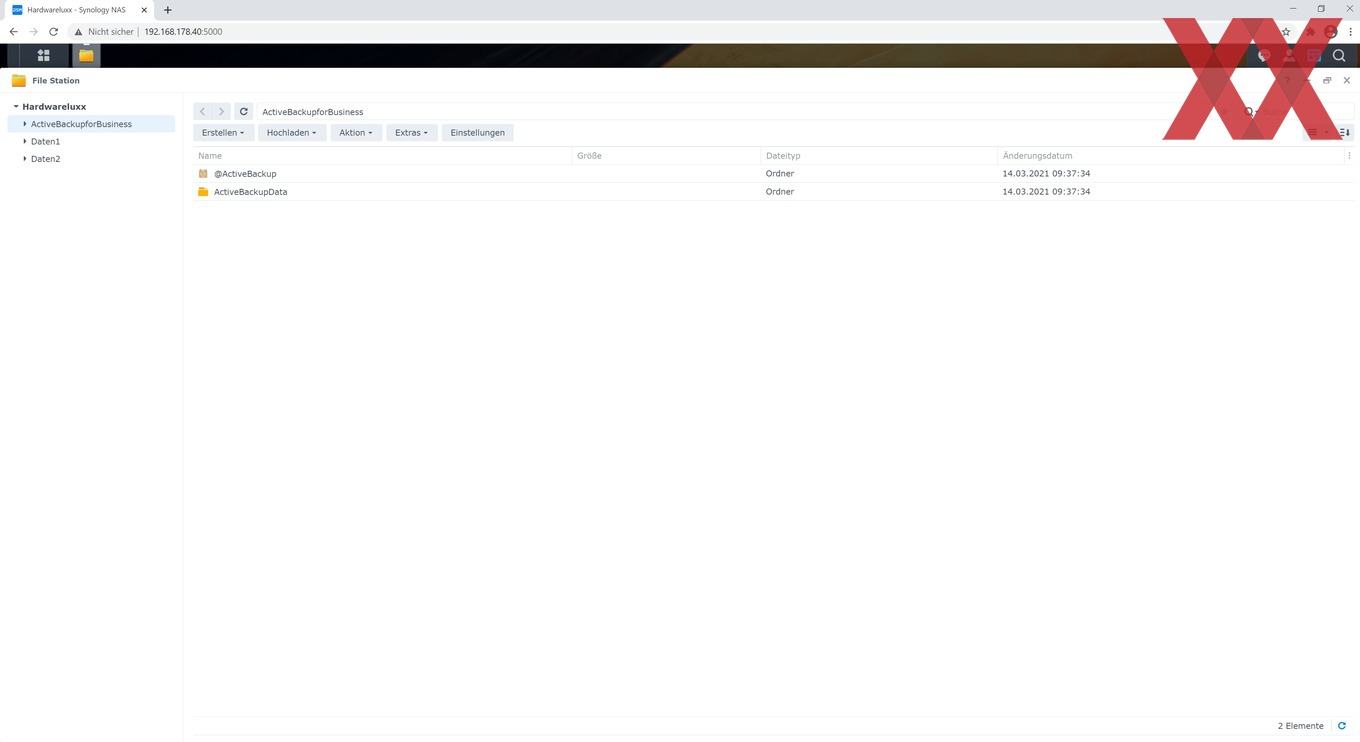Switch list view mode icon

tap(1313, 132)
